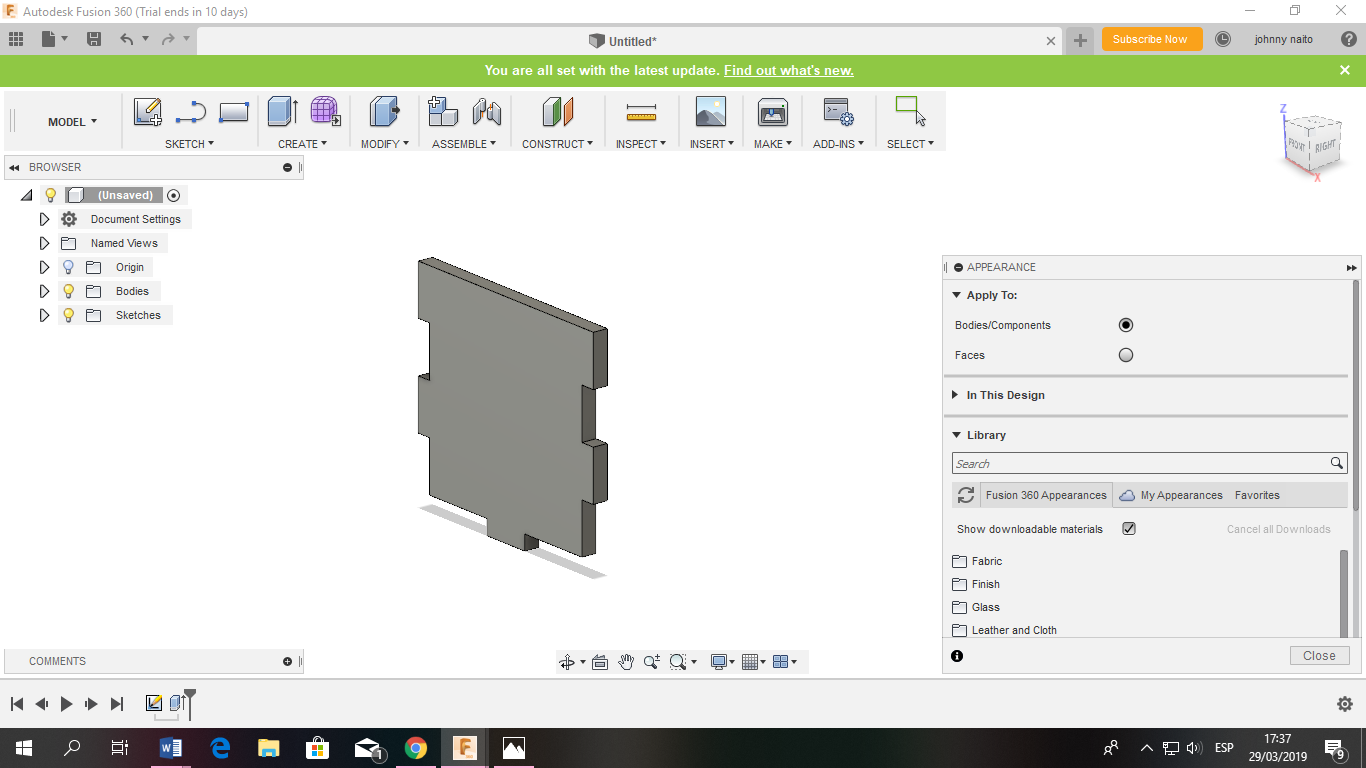Click the Measure ruler icon
Screen dimensions: 1366x768
pos(640,112)
